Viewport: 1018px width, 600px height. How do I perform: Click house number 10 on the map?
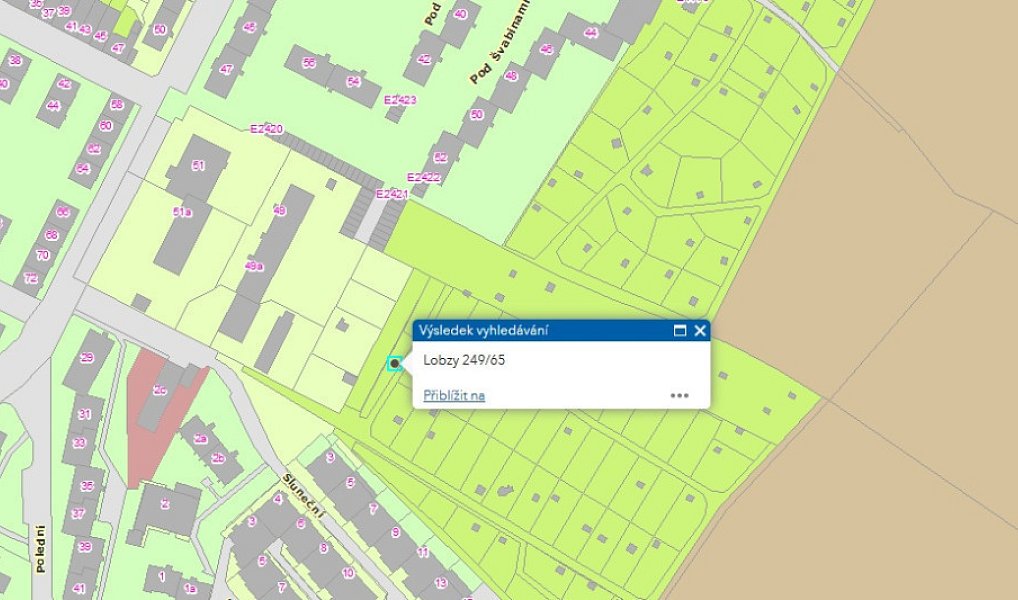[348, 573]
